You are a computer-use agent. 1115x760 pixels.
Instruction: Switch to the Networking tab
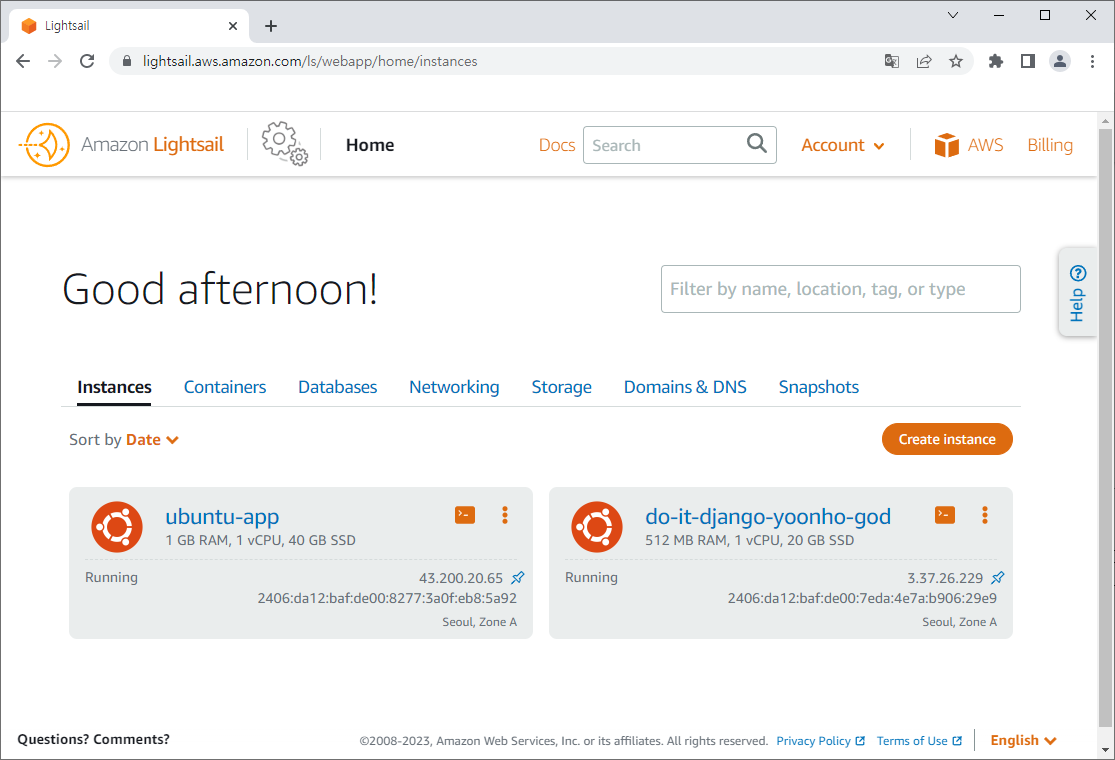coord(454,387)
